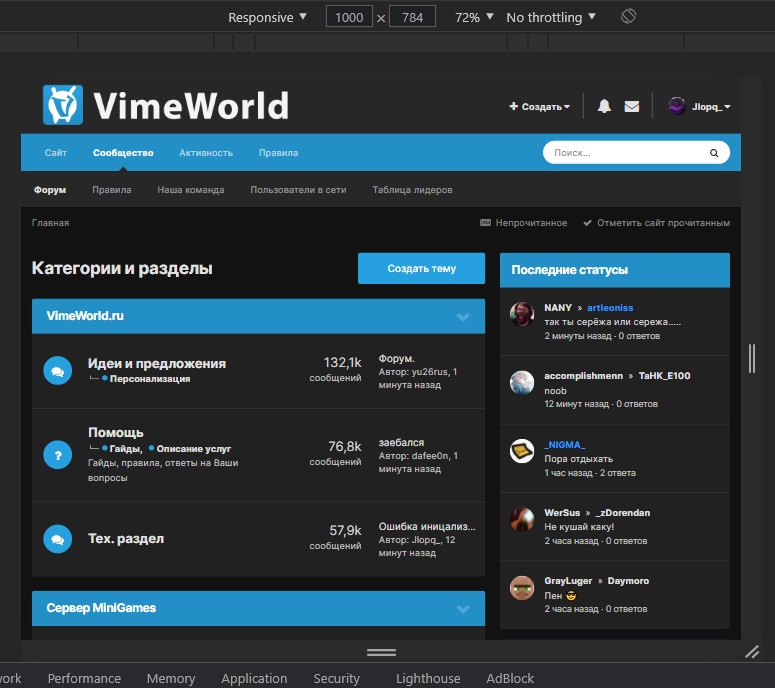
Task: Open WerSus's avatar in statuses
Action: [522, 519]
